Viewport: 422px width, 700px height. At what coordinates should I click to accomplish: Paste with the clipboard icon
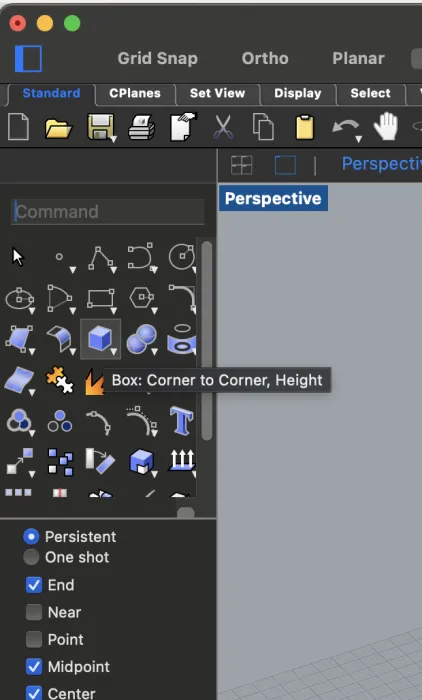(x=305, y=128)
